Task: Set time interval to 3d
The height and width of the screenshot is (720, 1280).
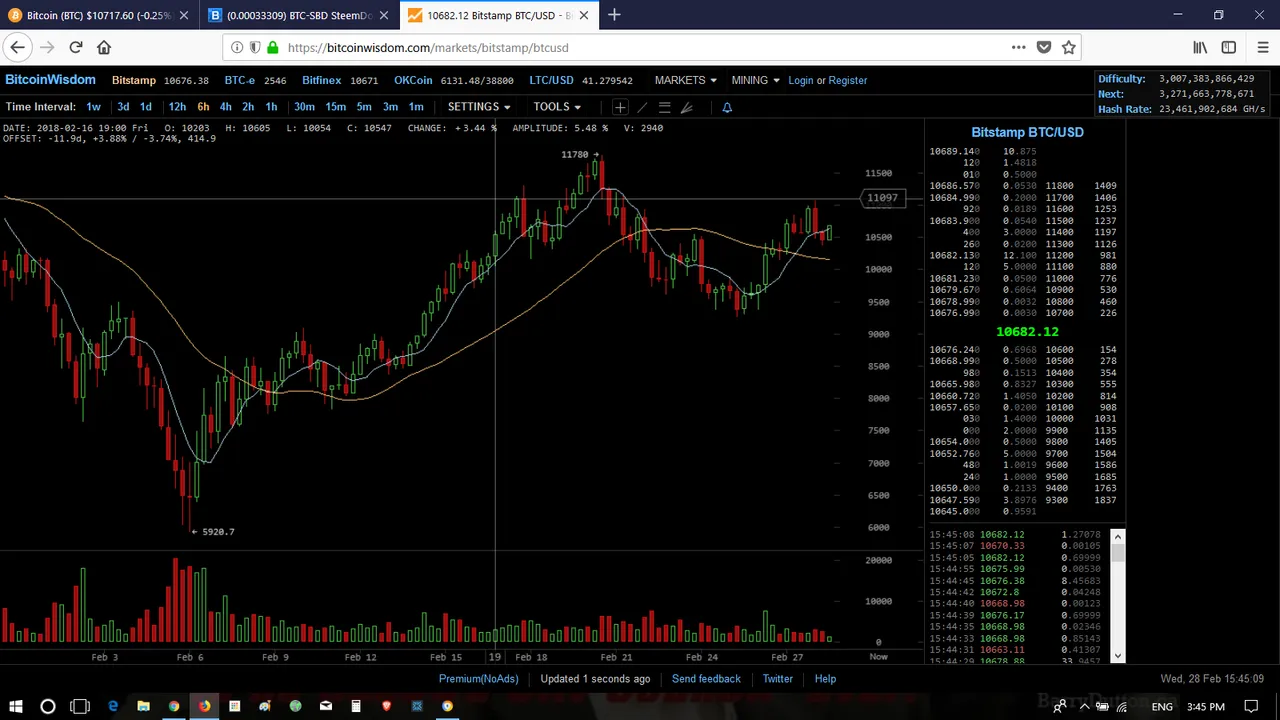Action: tap(123, 107)
